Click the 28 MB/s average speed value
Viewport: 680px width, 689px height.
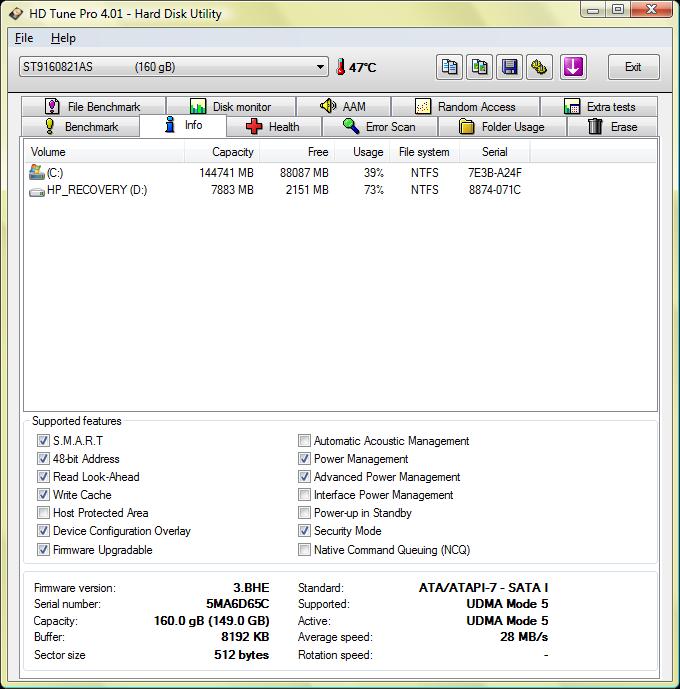point(524,637)
